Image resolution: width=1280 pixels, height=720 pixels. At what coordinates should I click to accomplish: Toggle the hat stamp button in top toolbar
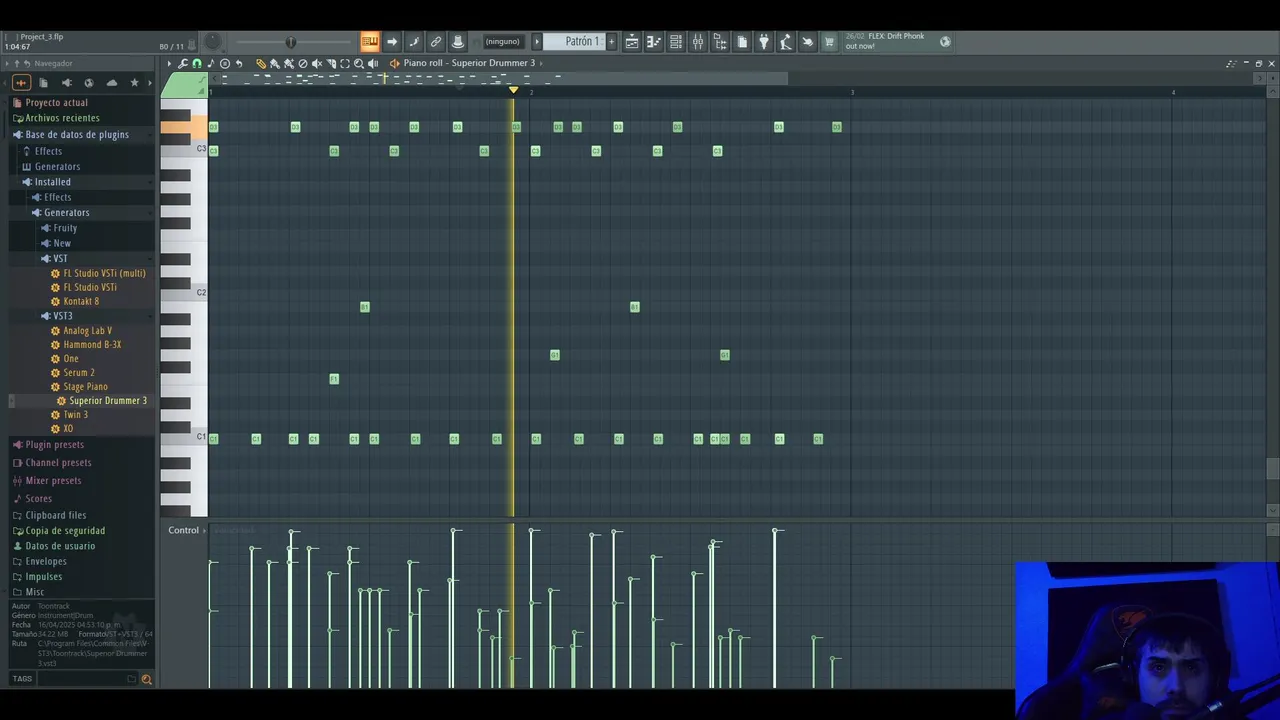coord(458,41)
